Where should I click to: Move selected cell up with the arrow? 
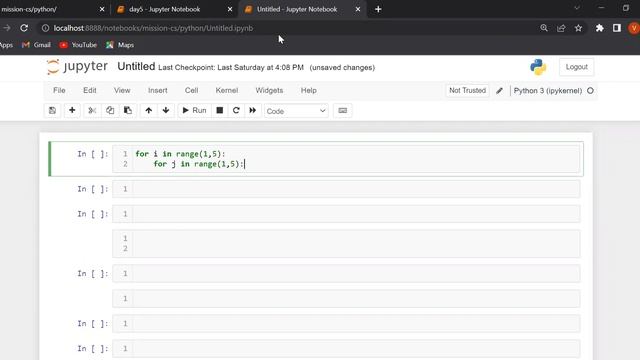coord(149,111)
